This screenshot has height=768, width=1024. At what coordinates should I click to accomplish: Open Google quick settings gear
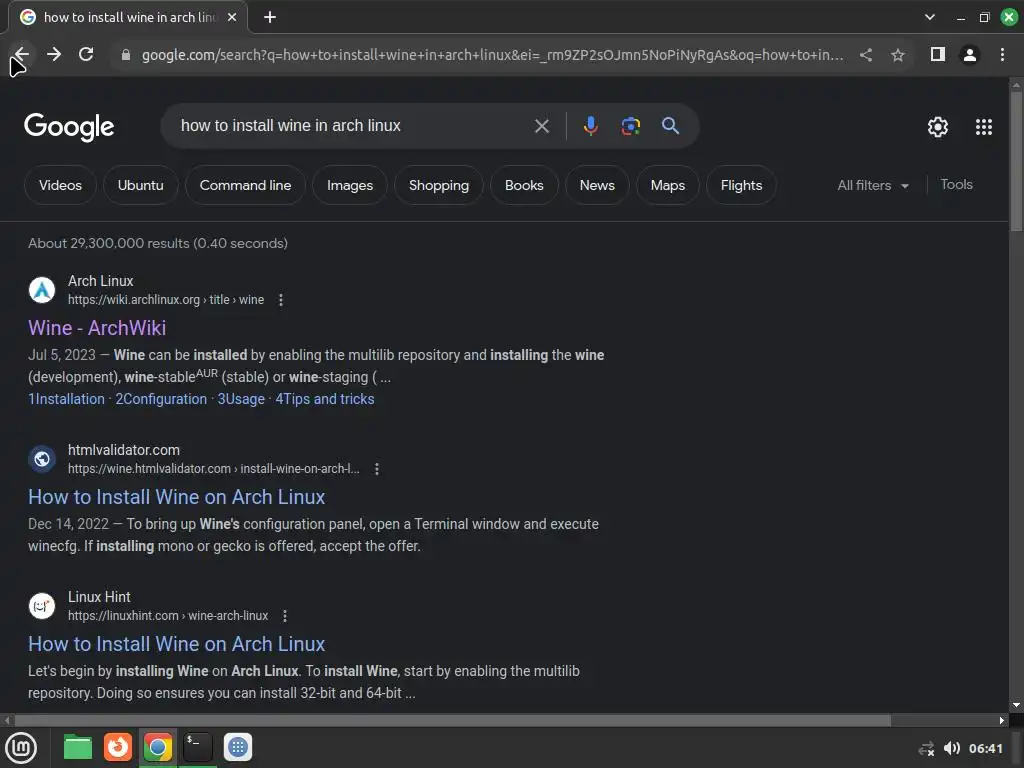pyautogui.click(x=938, y=127)
